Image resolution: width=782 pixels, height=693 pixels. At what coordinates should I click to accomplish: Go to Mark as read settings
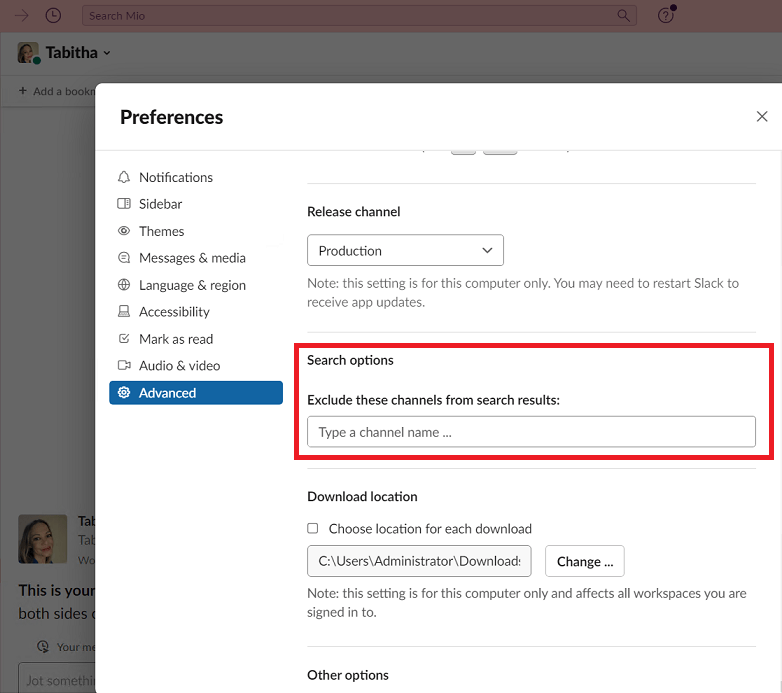pyautogui.click(x=176, y=339)
